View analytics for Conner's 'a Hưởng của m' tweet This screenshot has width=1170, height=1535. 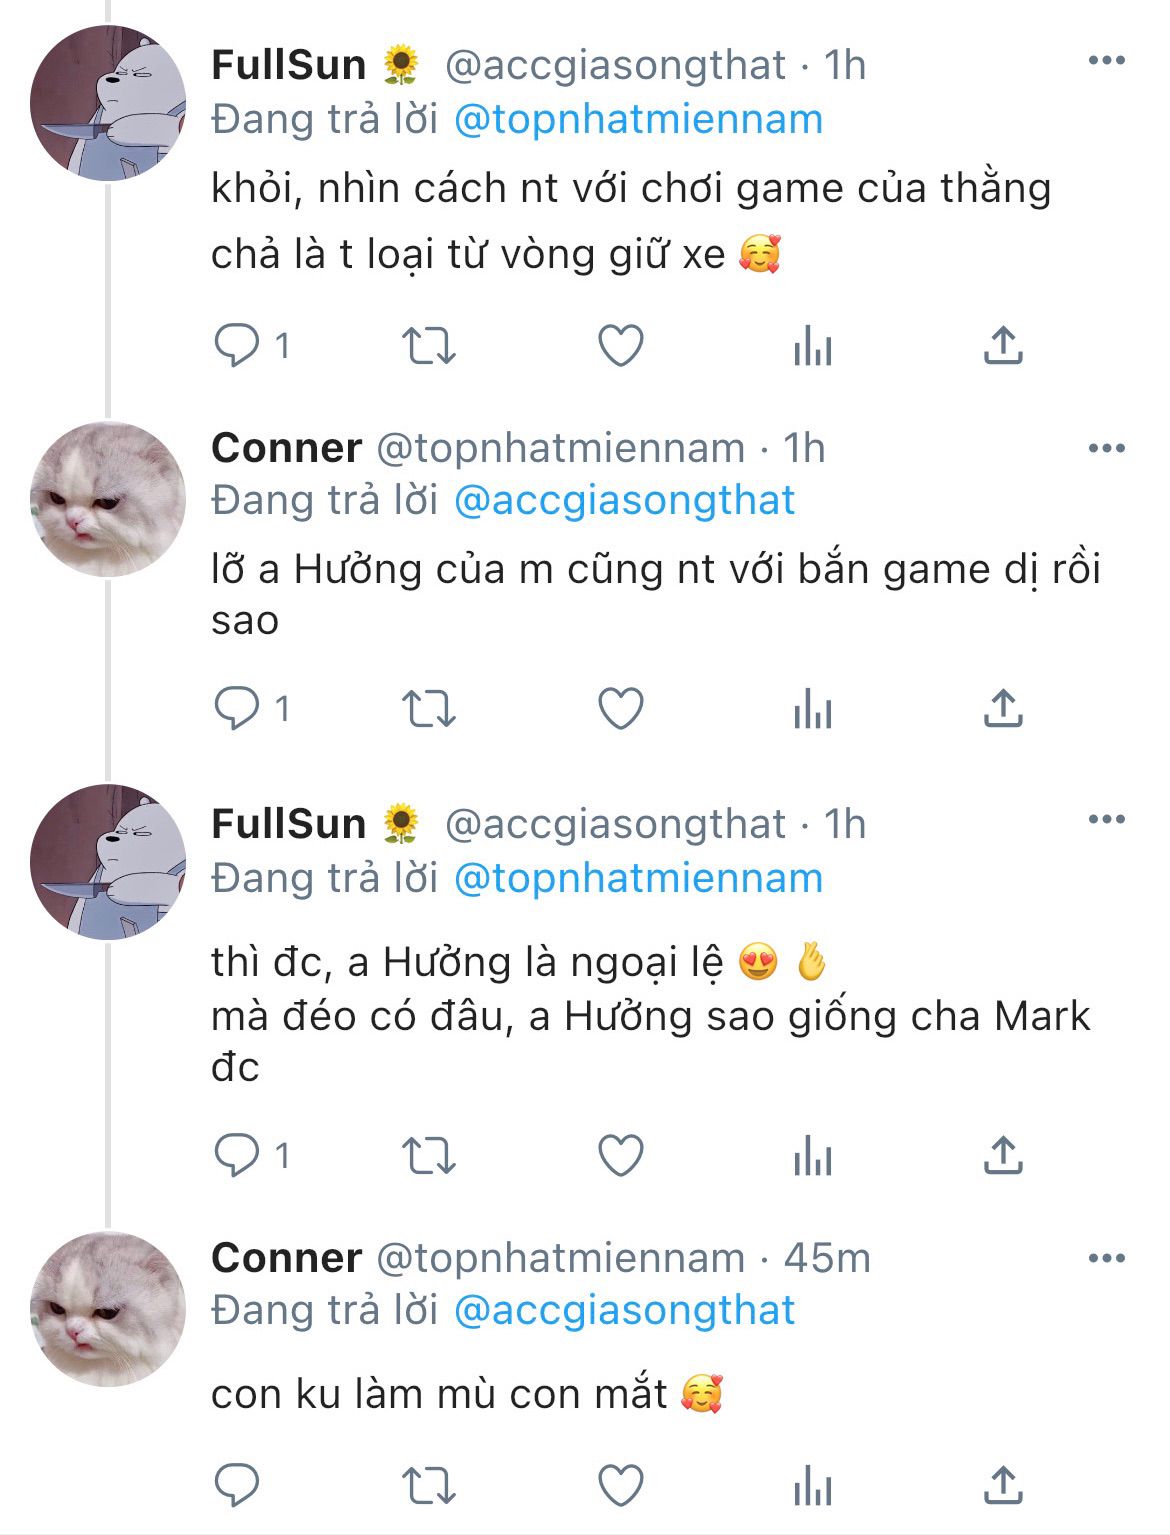click(x=812, y=709)
